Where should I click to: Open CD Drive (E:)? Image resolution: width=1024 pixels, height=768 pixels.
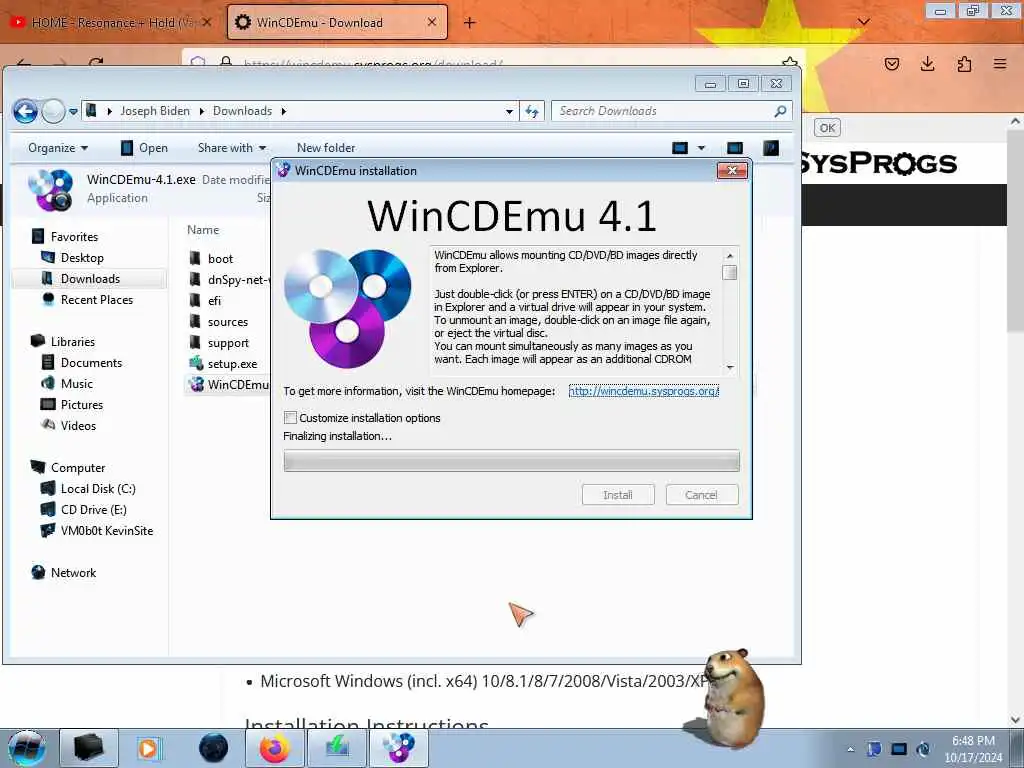click(x=84, y=509)
